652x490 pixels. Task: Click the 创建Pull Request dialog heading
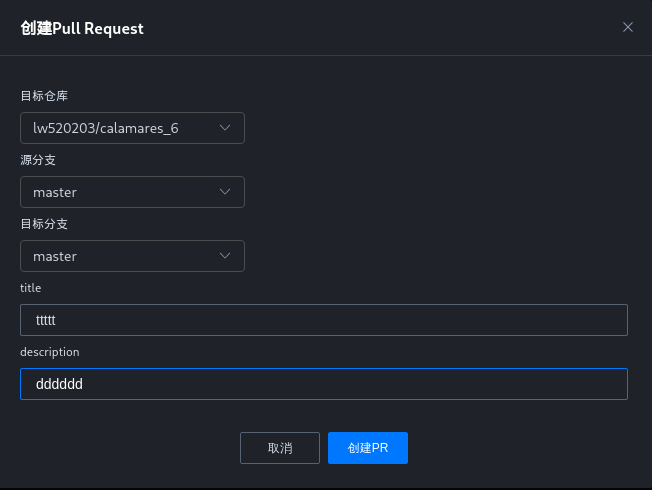pyautogui.click(x=82, y=28)
